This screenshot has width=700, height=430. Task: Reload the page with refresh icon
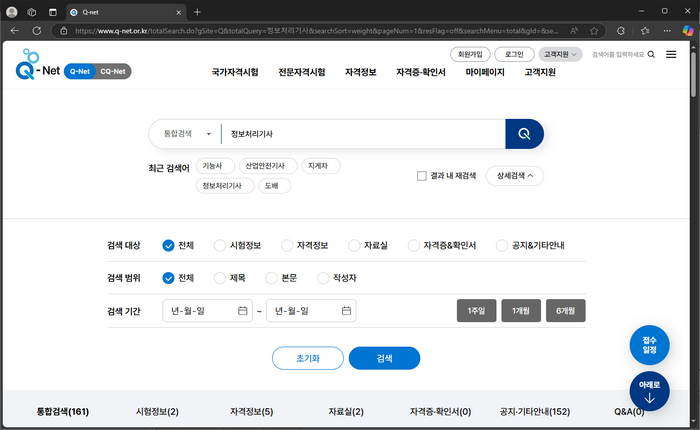(37, 31)
